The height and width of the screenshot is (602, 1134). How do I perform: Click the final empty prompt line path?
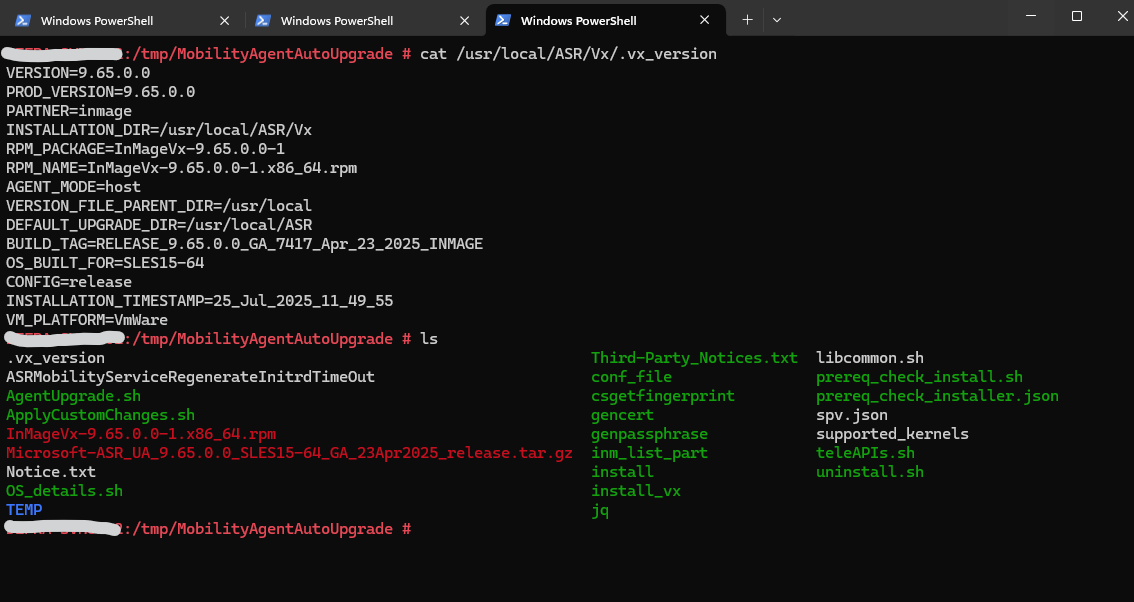[x=263, y=529]
